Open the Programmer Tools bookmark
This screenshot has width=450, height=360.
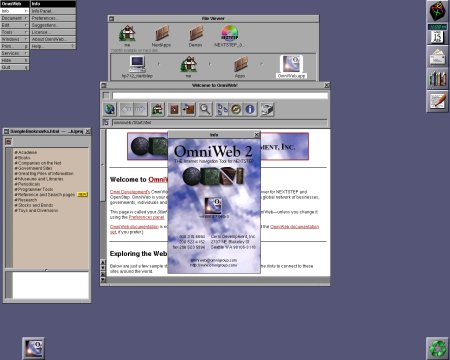click(34, 189)
